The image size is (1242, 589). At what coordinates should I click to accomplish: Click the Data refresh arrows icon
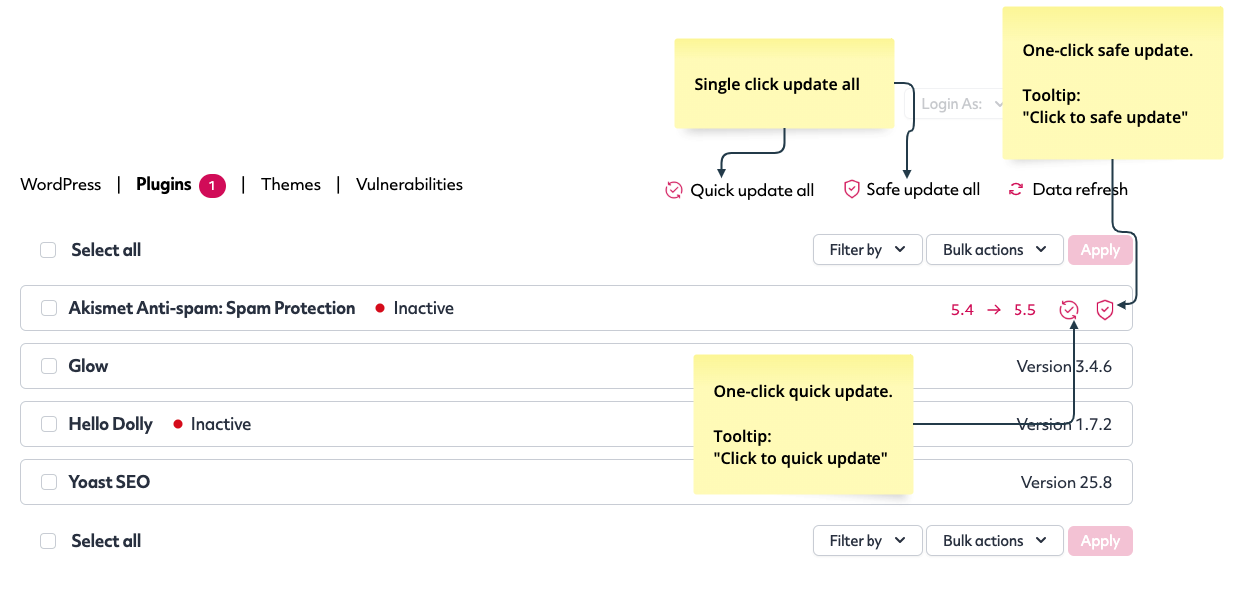pos(1016,189)
